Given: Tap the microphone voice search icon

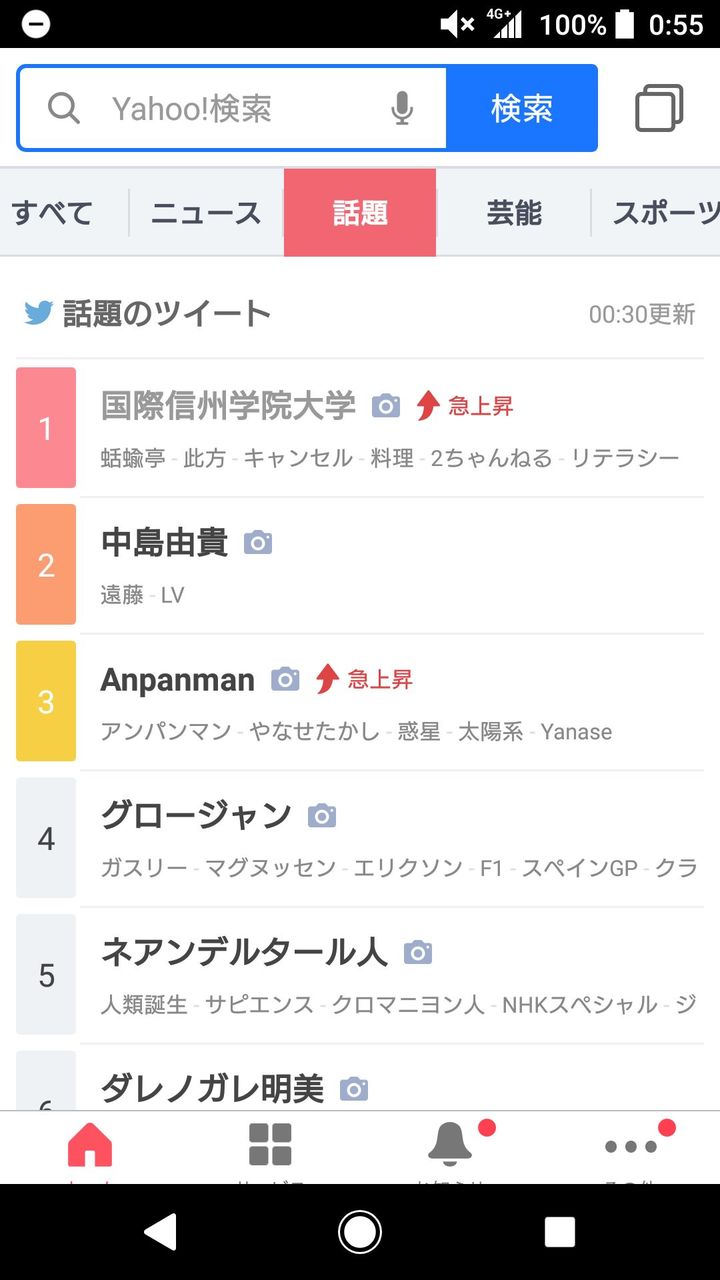Looking at the screenshot, I should (402, 108).
